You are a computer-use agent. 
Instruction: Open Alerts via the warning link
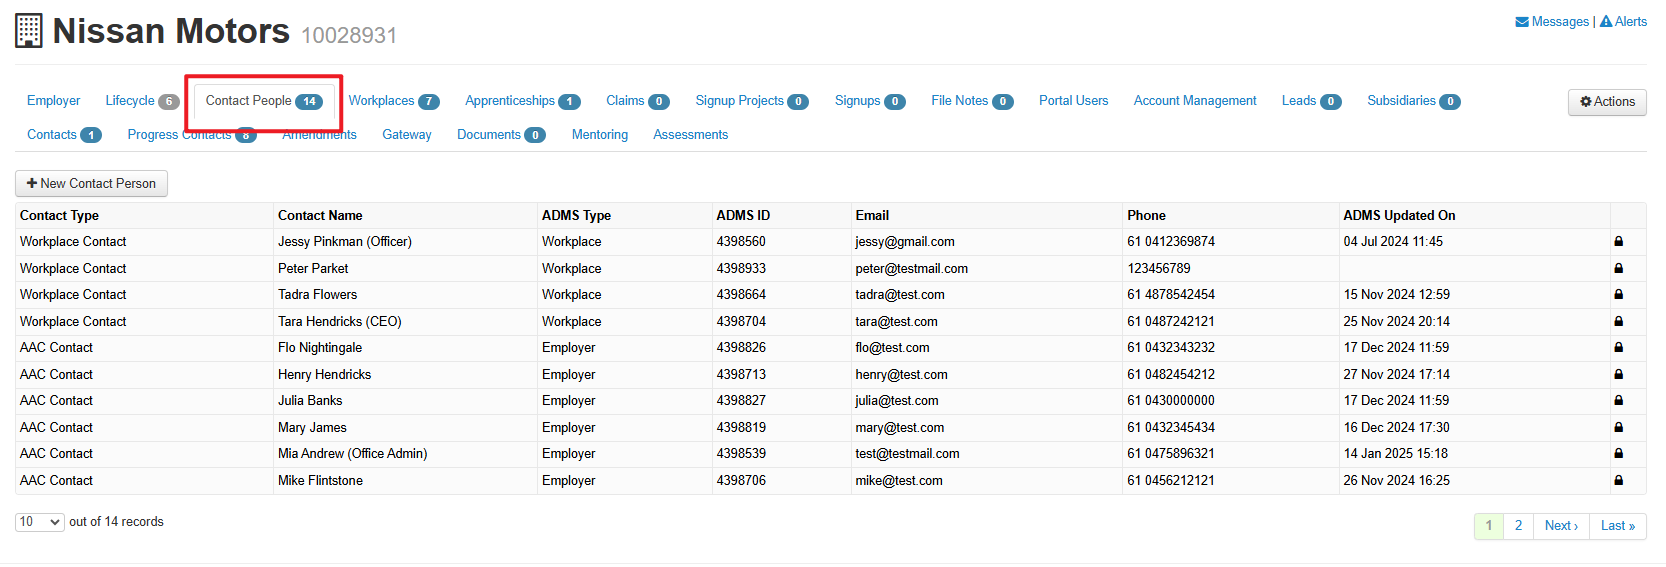1623,21
